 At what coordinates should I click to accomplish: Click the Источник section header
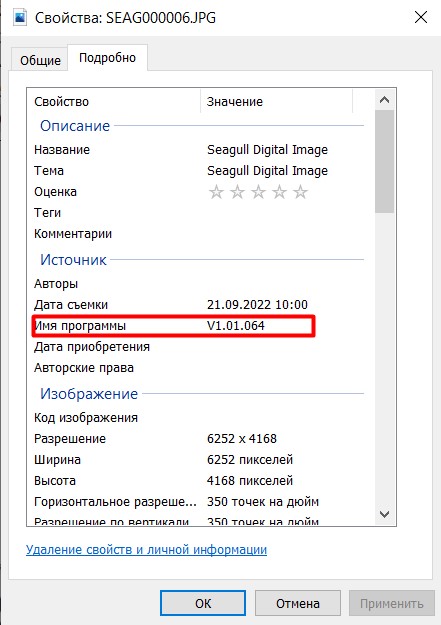click(x=73, y=260)
